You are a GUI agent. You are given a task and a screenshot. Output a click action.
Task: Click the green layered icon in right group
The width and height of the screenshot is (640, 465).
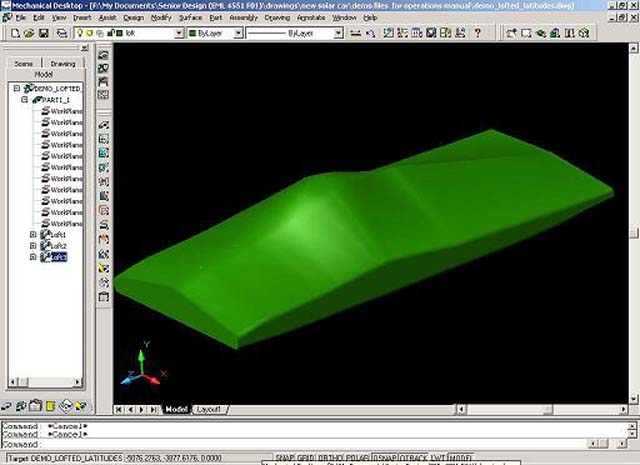pyautogui.click(x=541, y=33)
